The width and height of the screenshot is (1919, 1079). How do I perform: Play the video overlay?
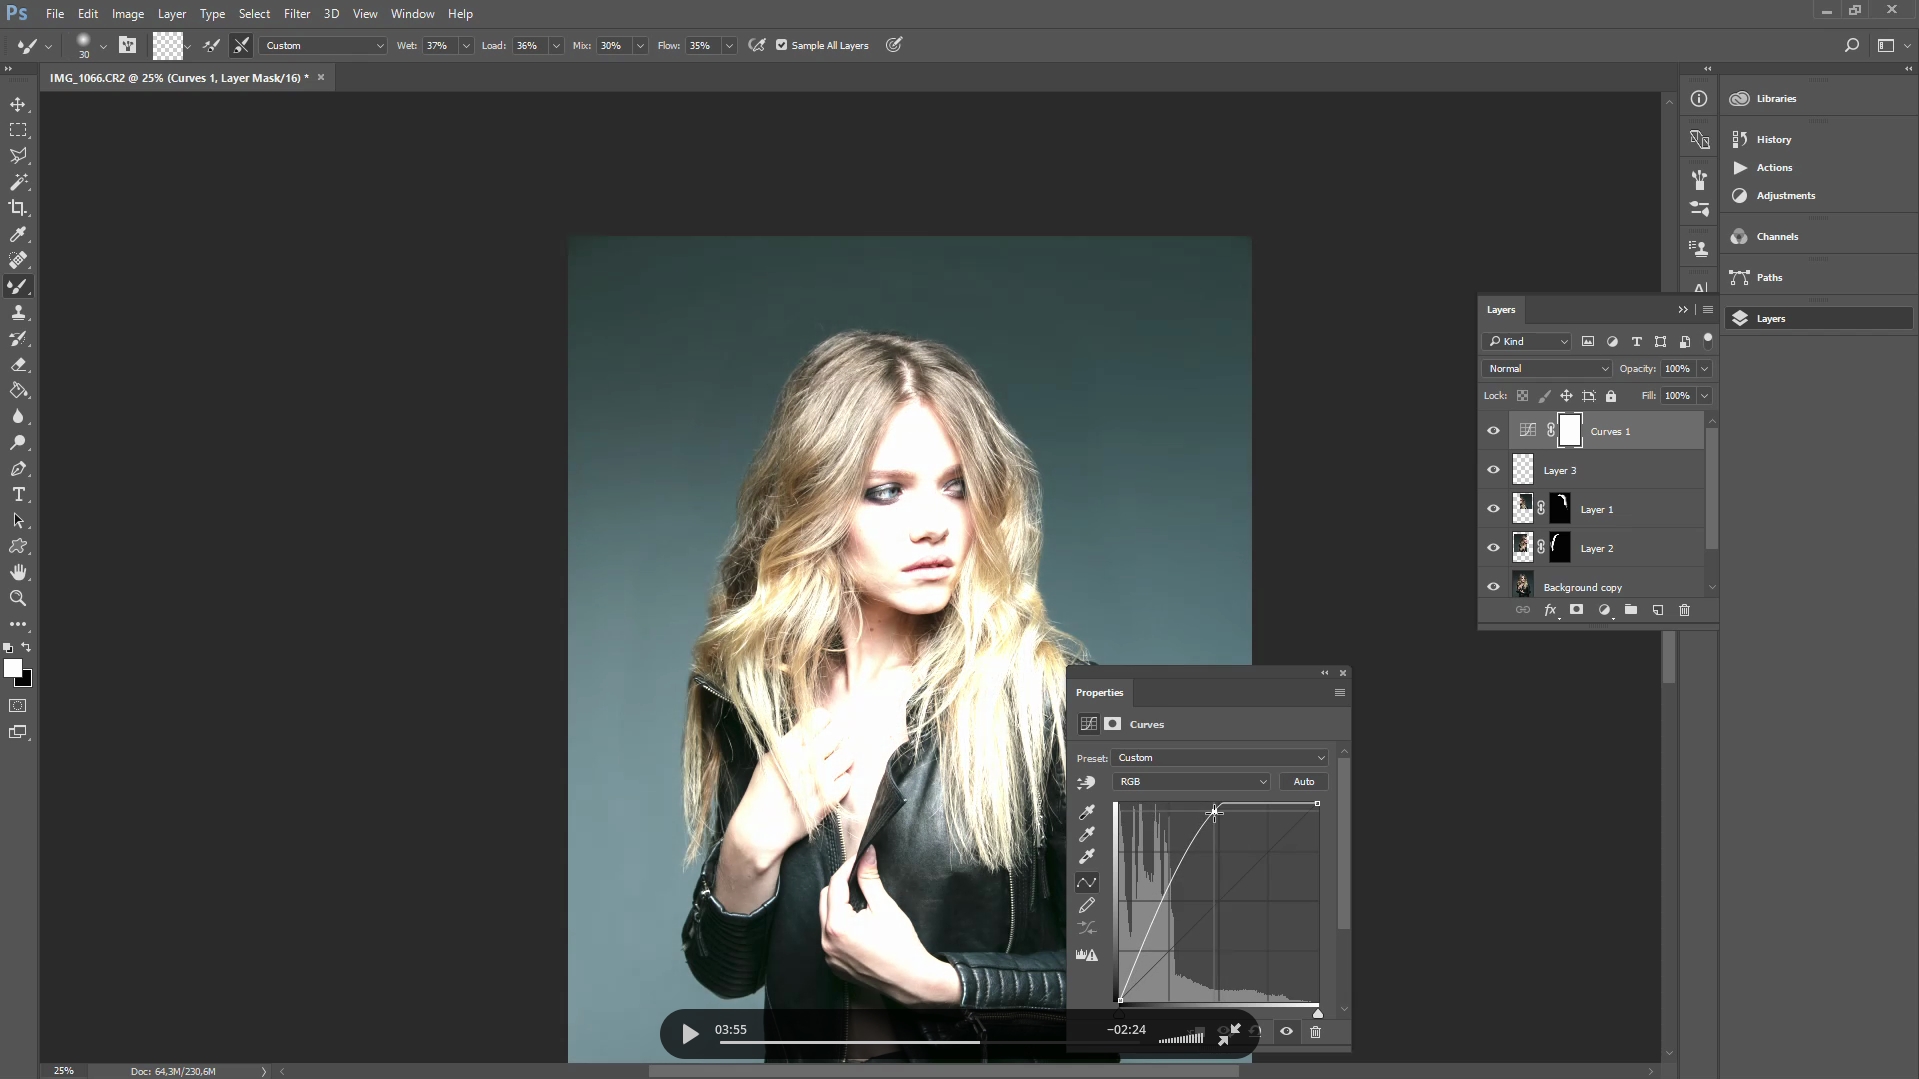click(690, 1034)
